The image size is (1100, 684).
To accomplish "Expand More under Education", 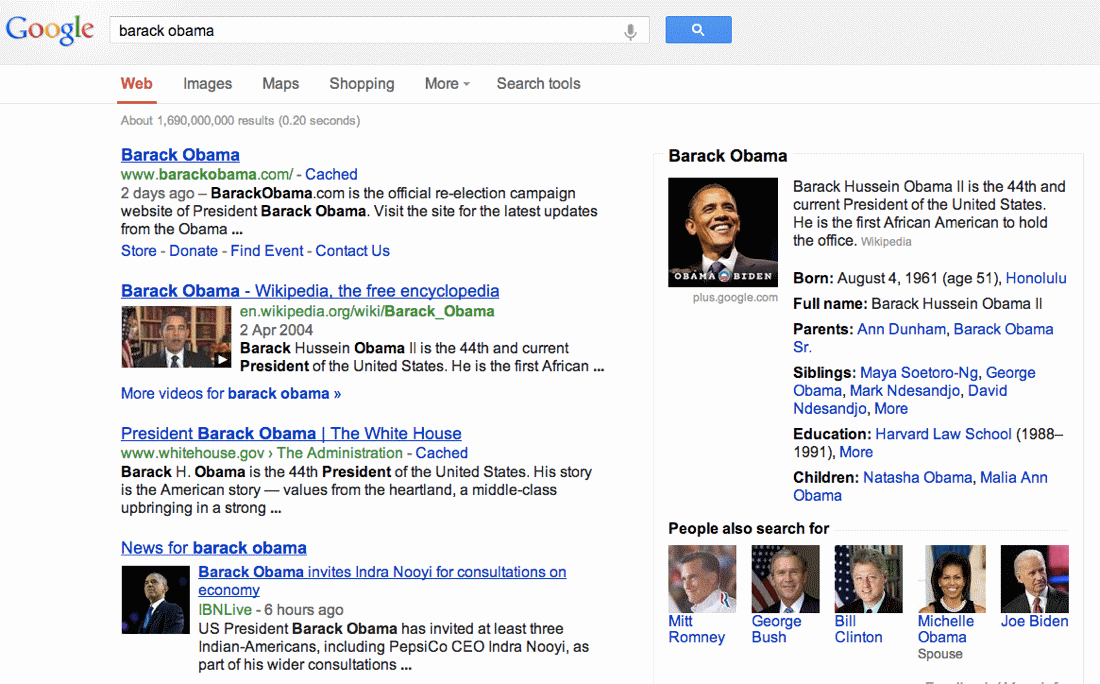I will click(x=856, y=452).
